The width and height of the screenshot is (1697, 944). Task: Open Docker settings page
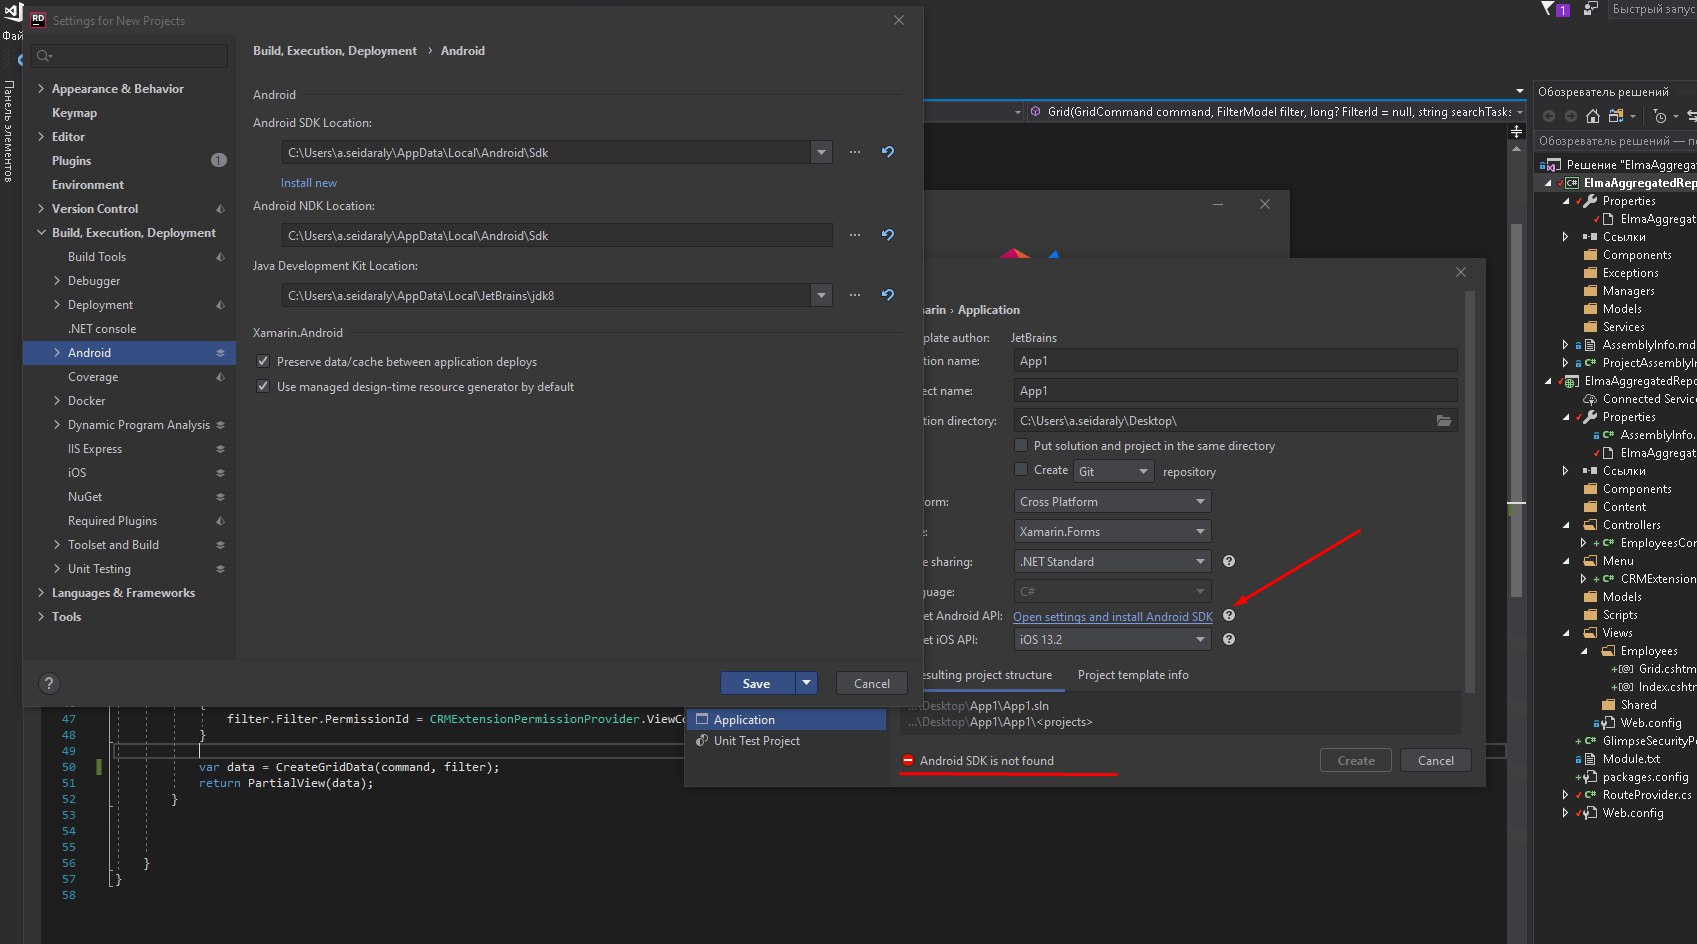point(86,401)
